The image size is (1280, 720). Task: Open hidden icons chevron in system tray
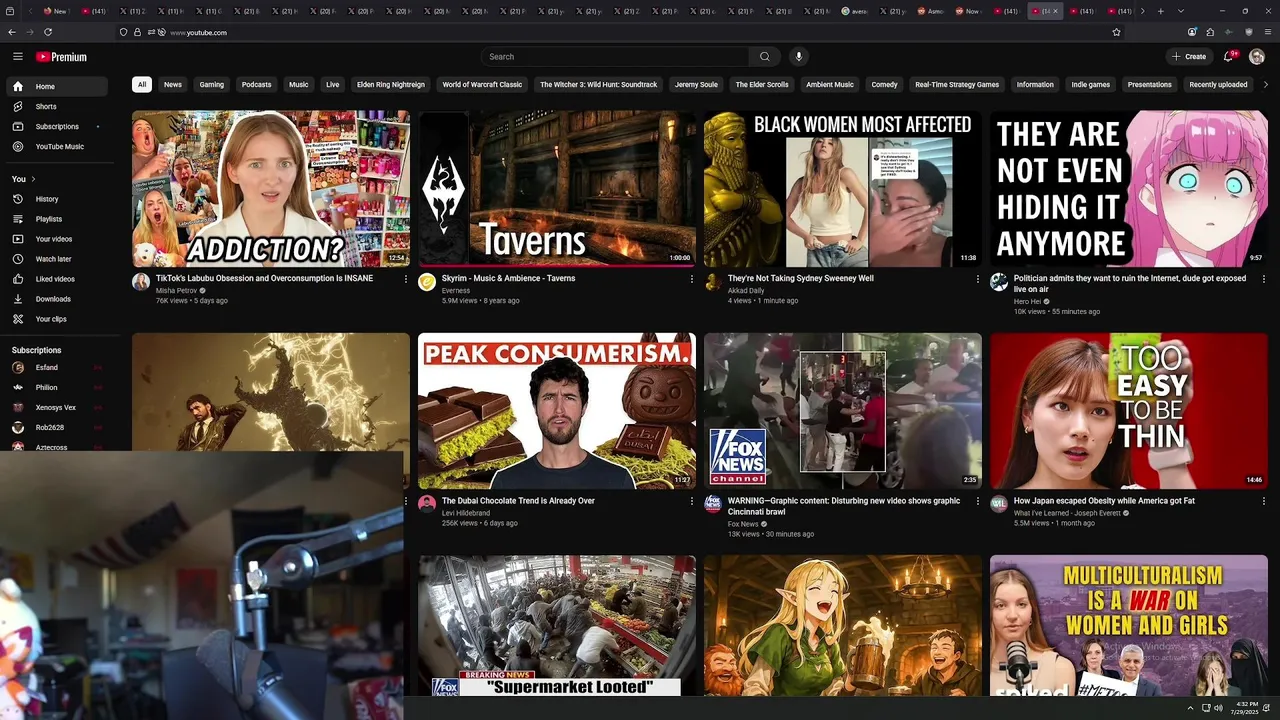1190,708
